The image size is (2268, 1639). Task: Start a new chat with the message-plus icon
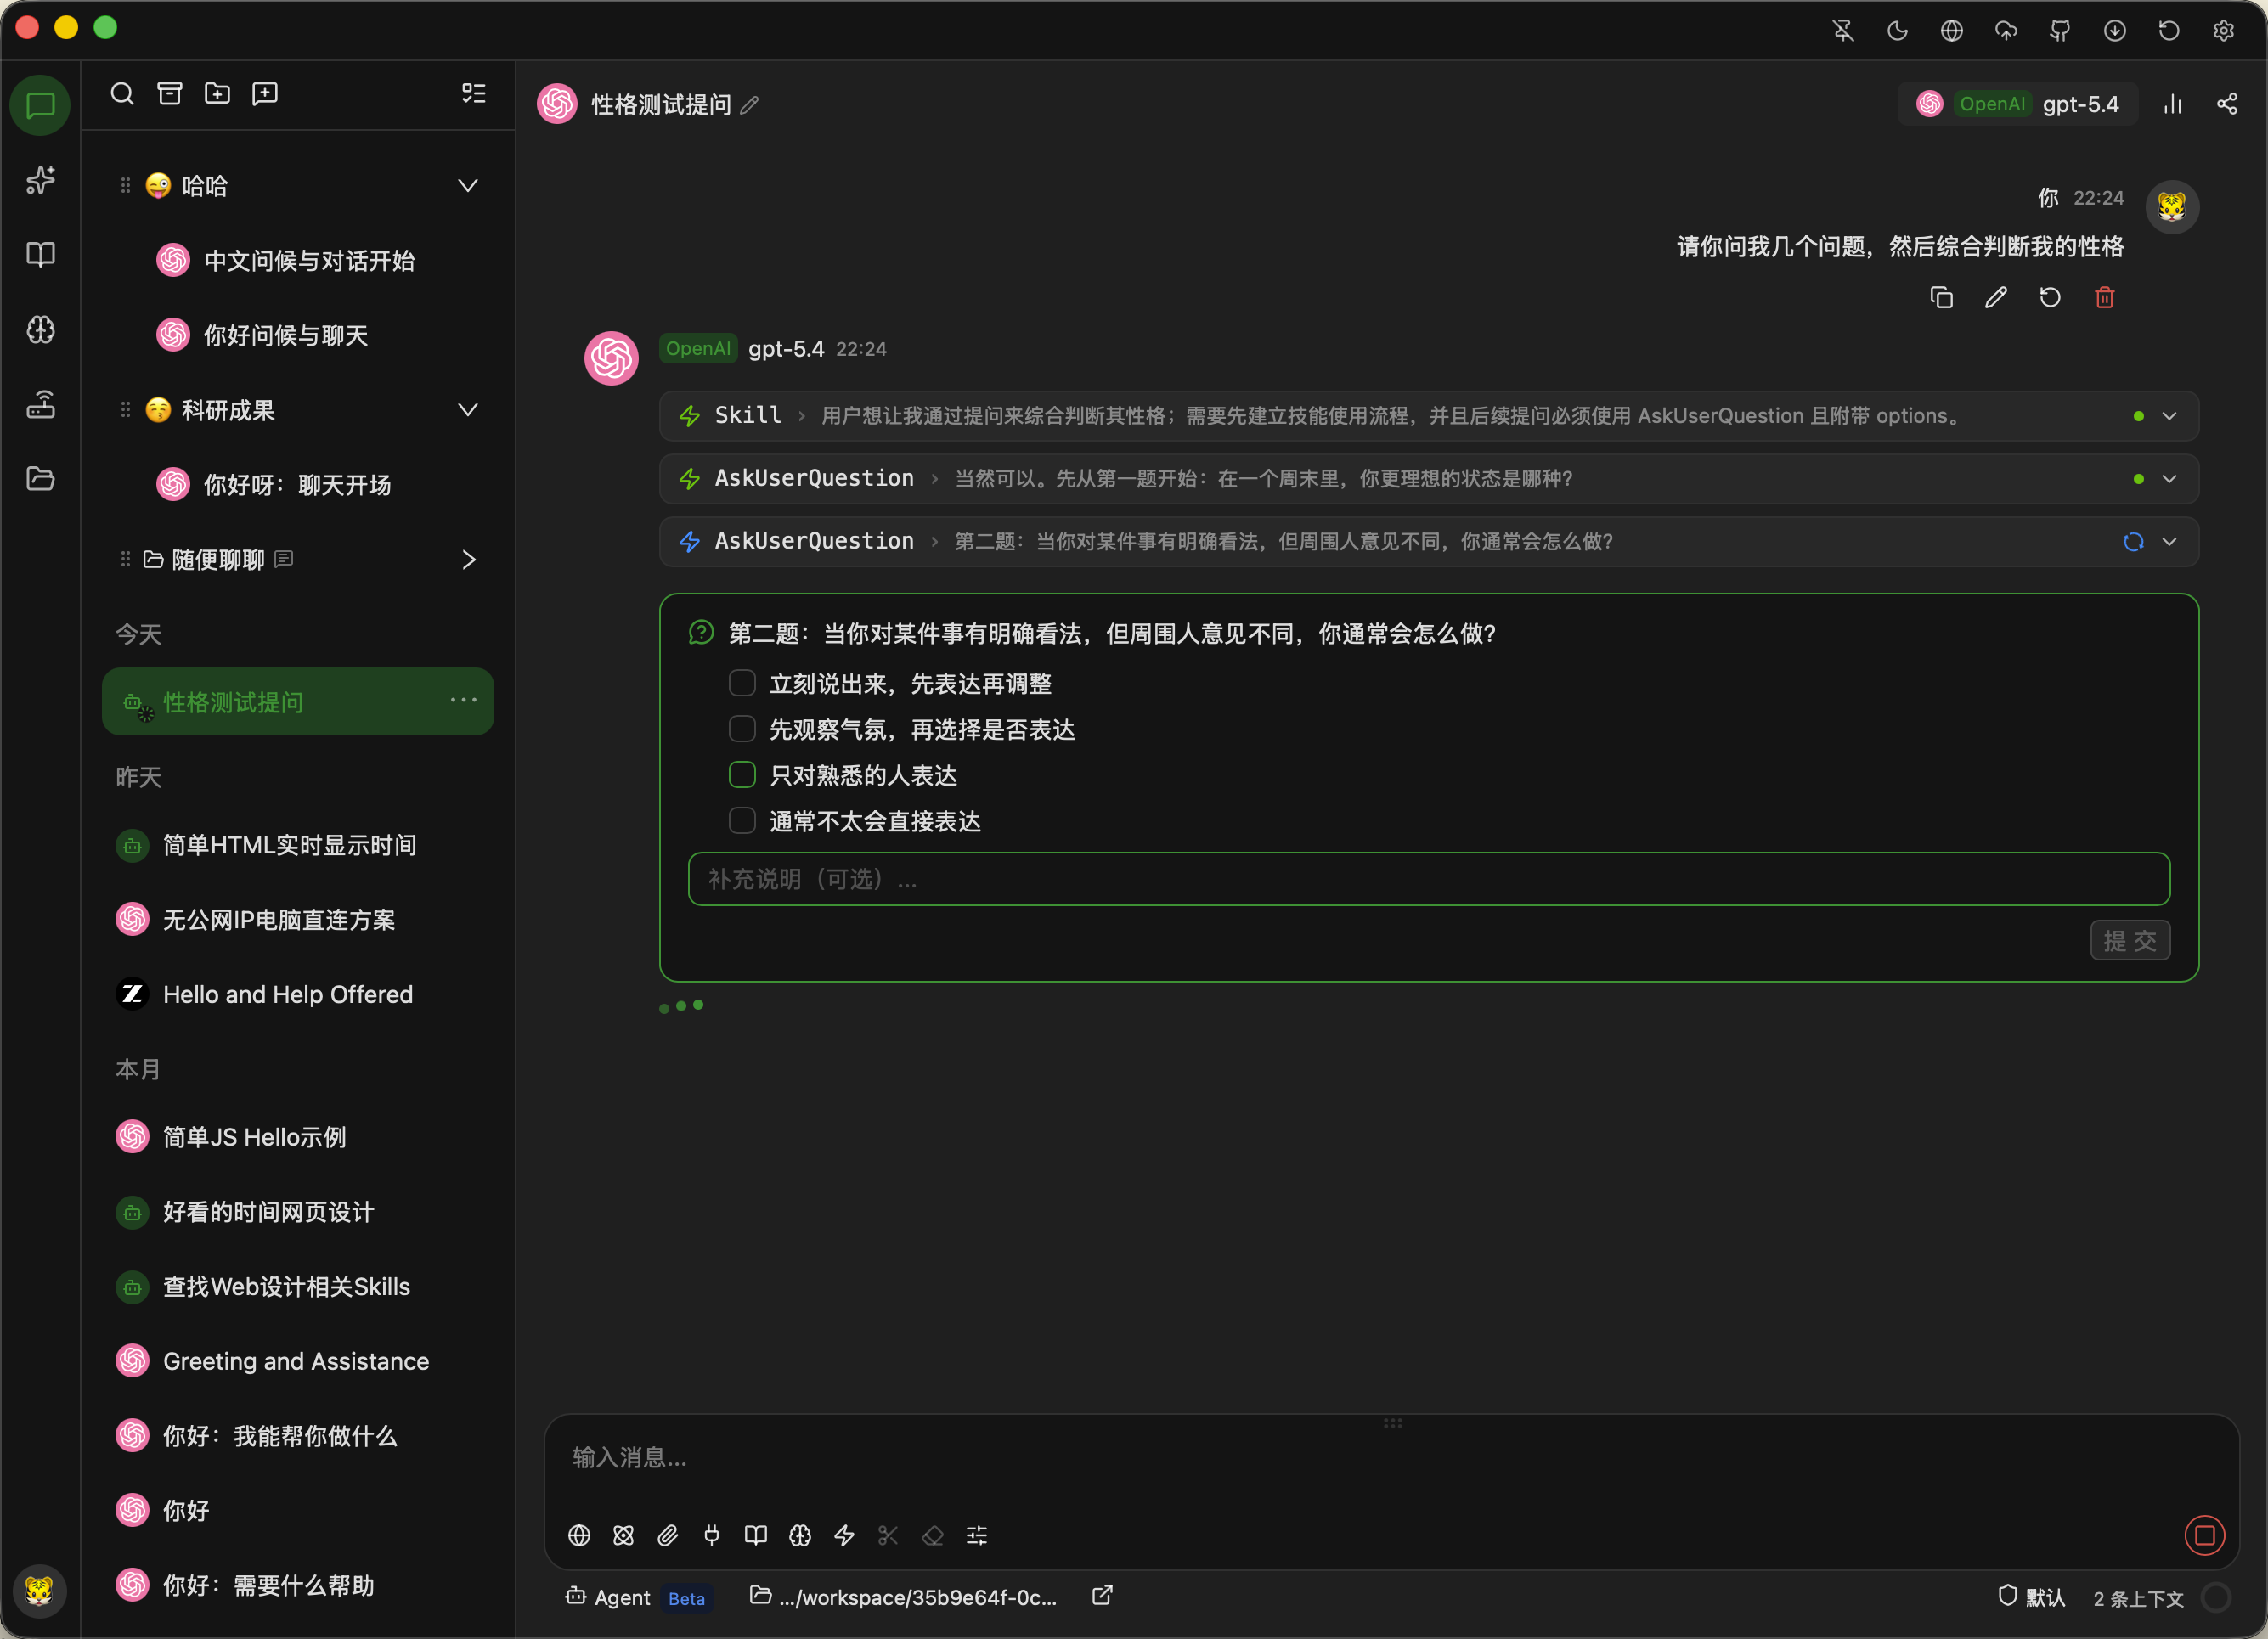click(265, 93)
